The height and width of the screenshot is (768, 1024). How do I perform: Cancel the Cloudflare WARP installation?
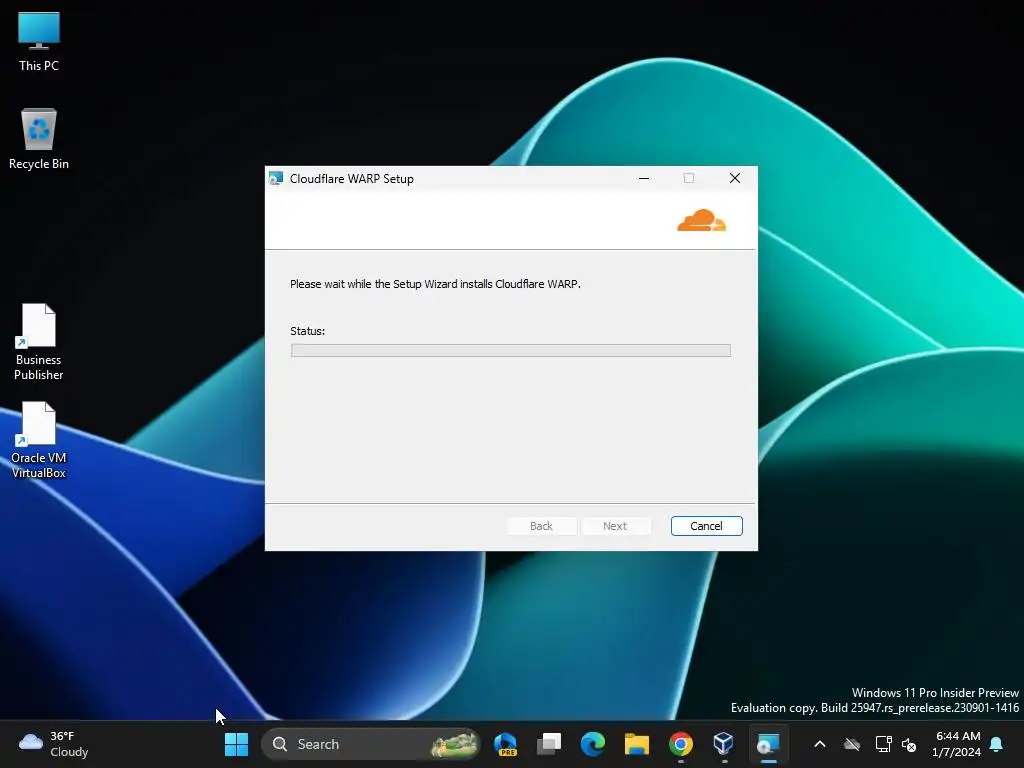coord(706,526)
